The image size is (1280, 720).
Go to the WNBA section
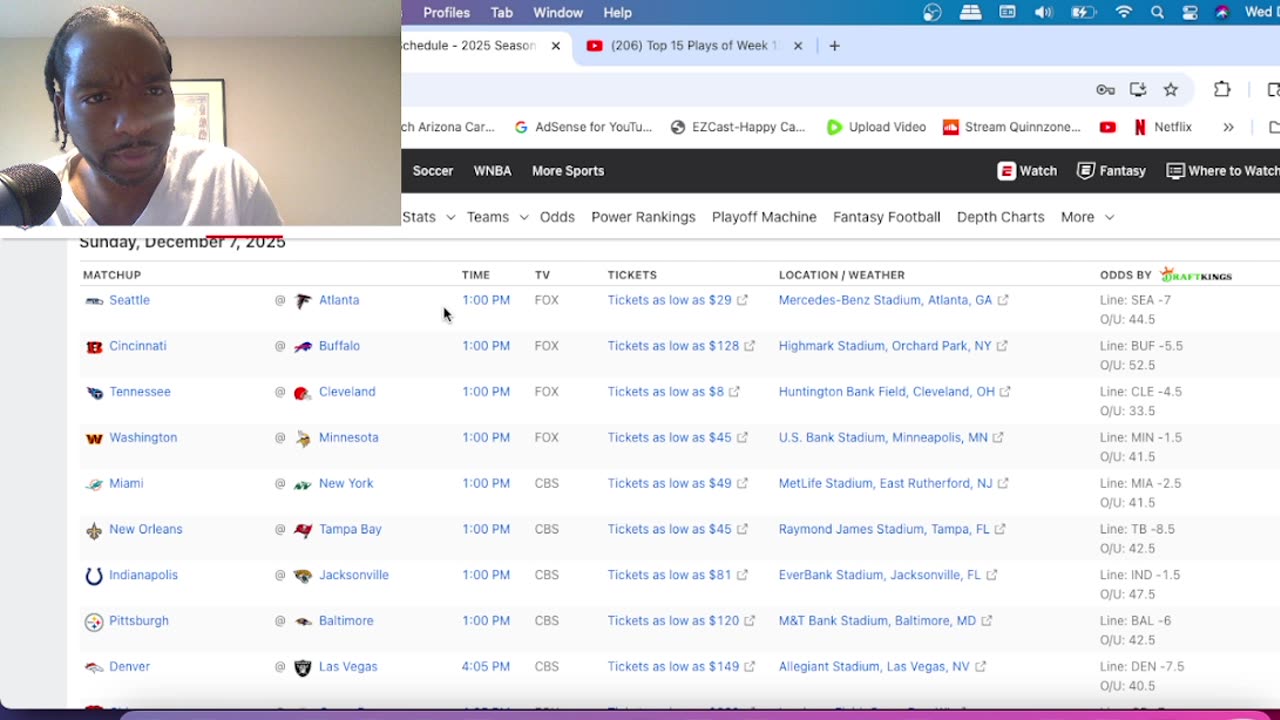tap(492, 171)
